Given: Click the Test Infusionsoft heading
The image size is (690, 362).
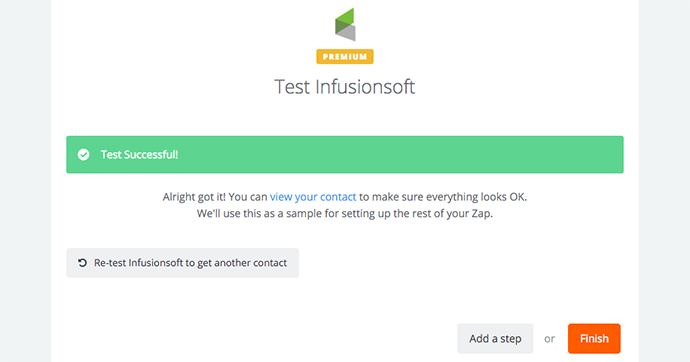Looking at the screenshot, I should (345, 87).
